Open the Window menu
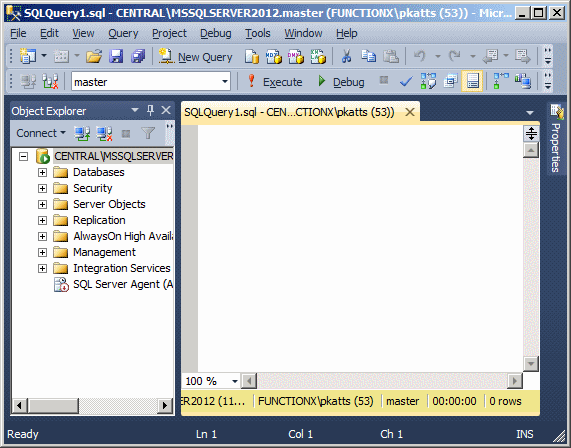The image size is (571, 448). (x=303, y=34)
